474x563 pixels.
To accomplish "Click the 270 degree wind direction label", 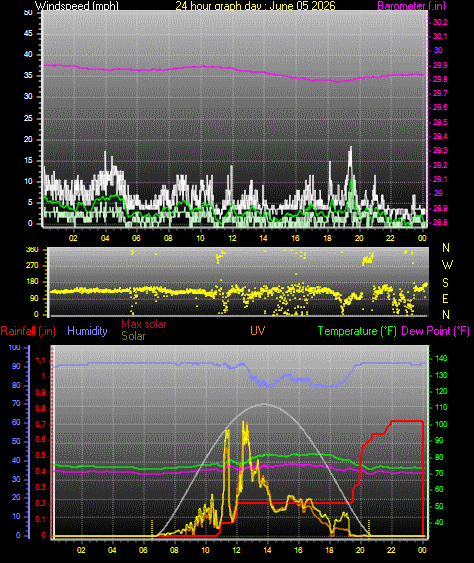I will coord(32,265).
